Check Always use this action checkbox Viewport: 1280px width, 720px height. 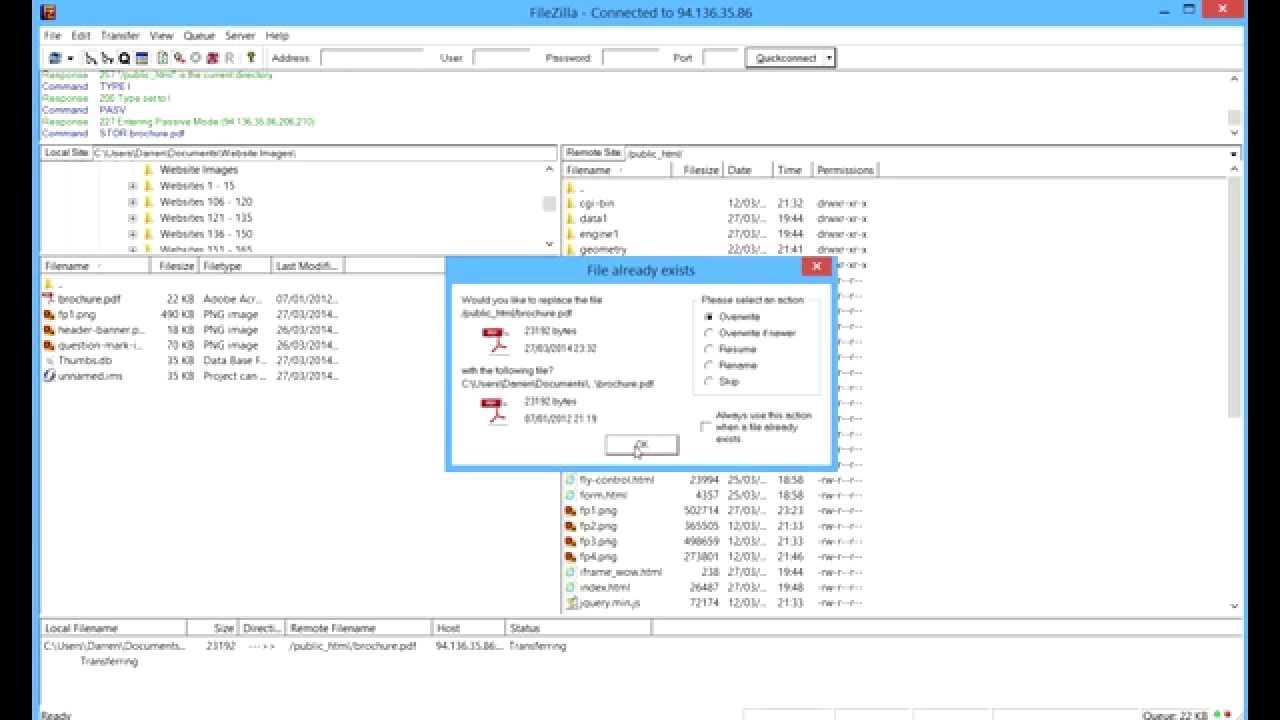pyautogui.click(x=706, y=427)
